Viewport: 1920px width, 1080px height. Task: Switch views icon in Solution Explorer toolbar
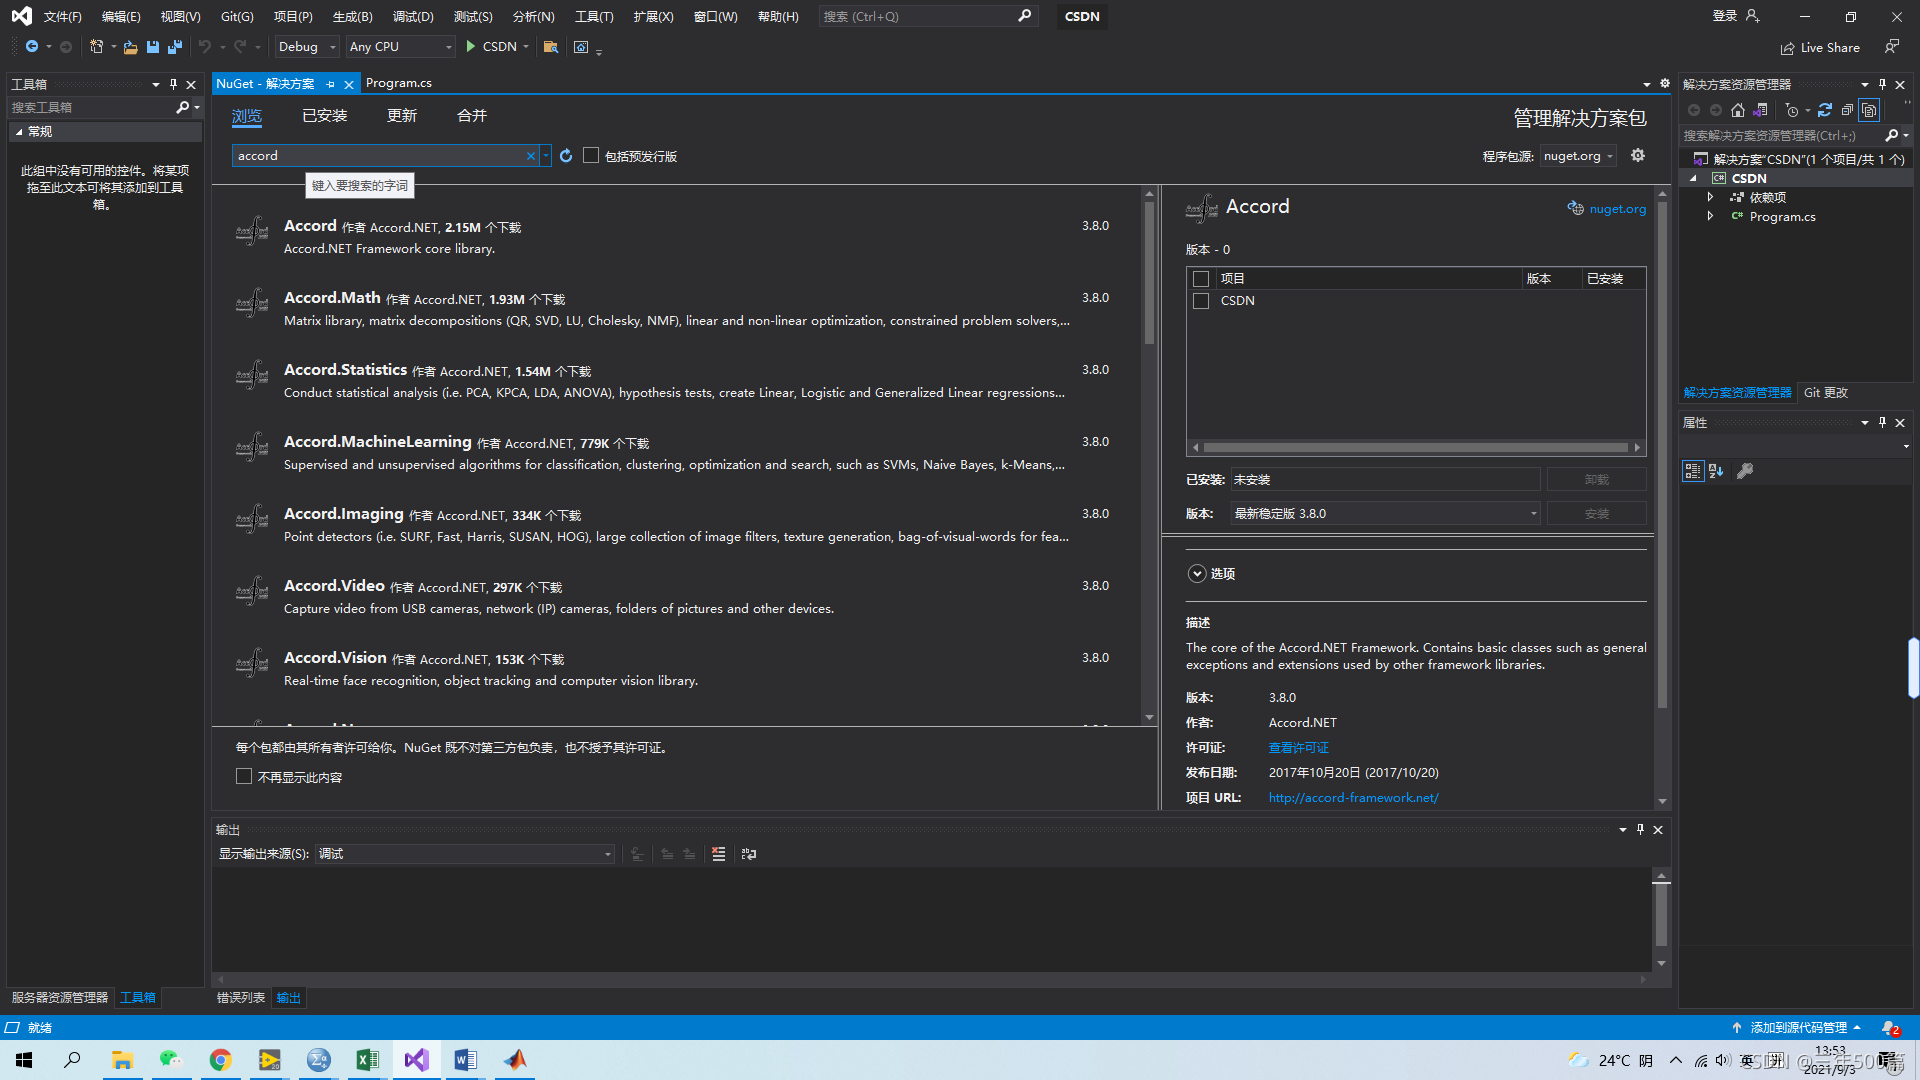tap(1761, 110)
